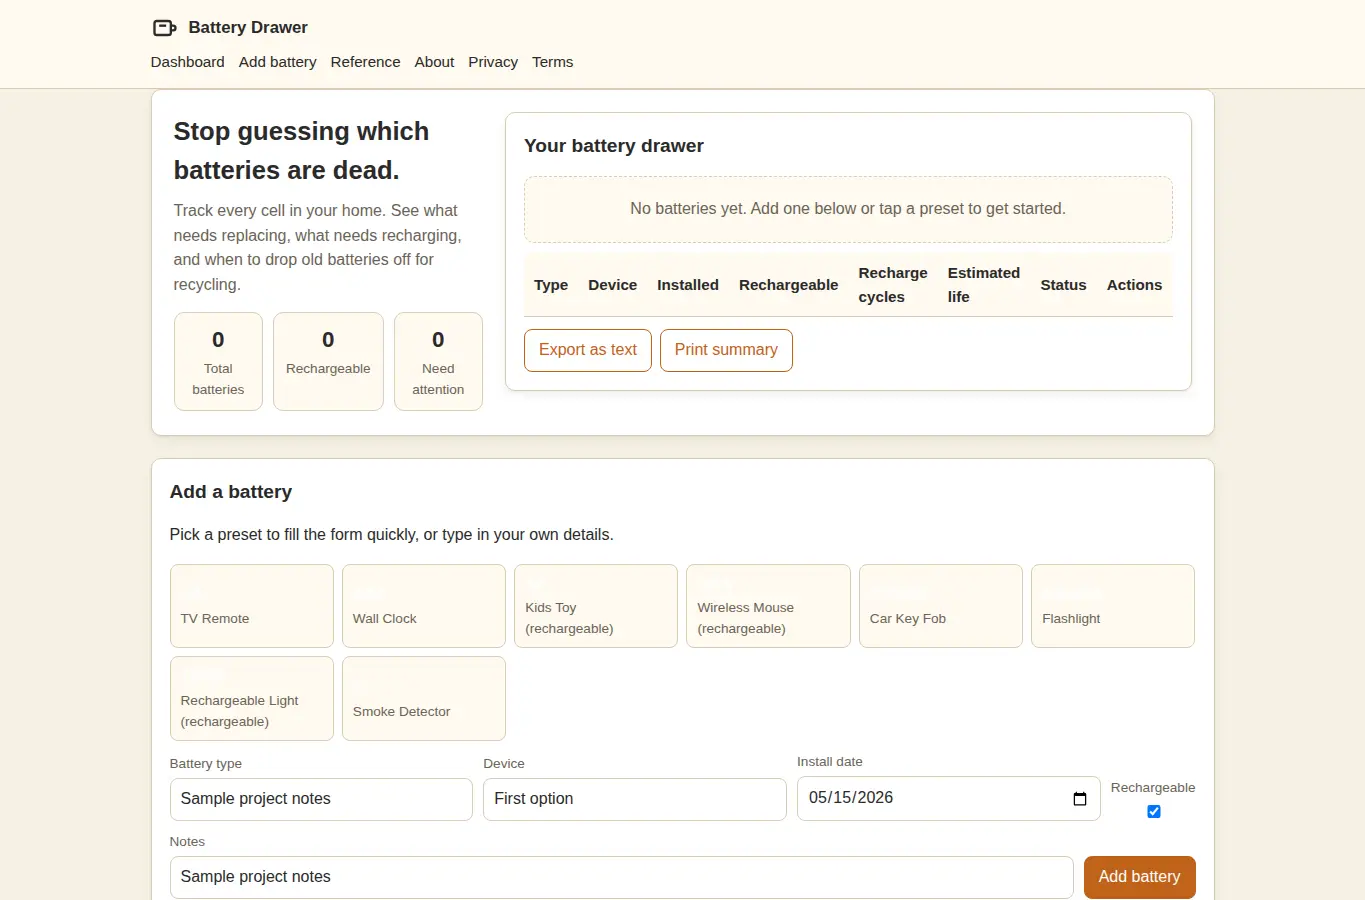Viewport: 1365px width, 900px height.
Task: Click the Recharge cycles column header
Action: [x=893, y=285]
